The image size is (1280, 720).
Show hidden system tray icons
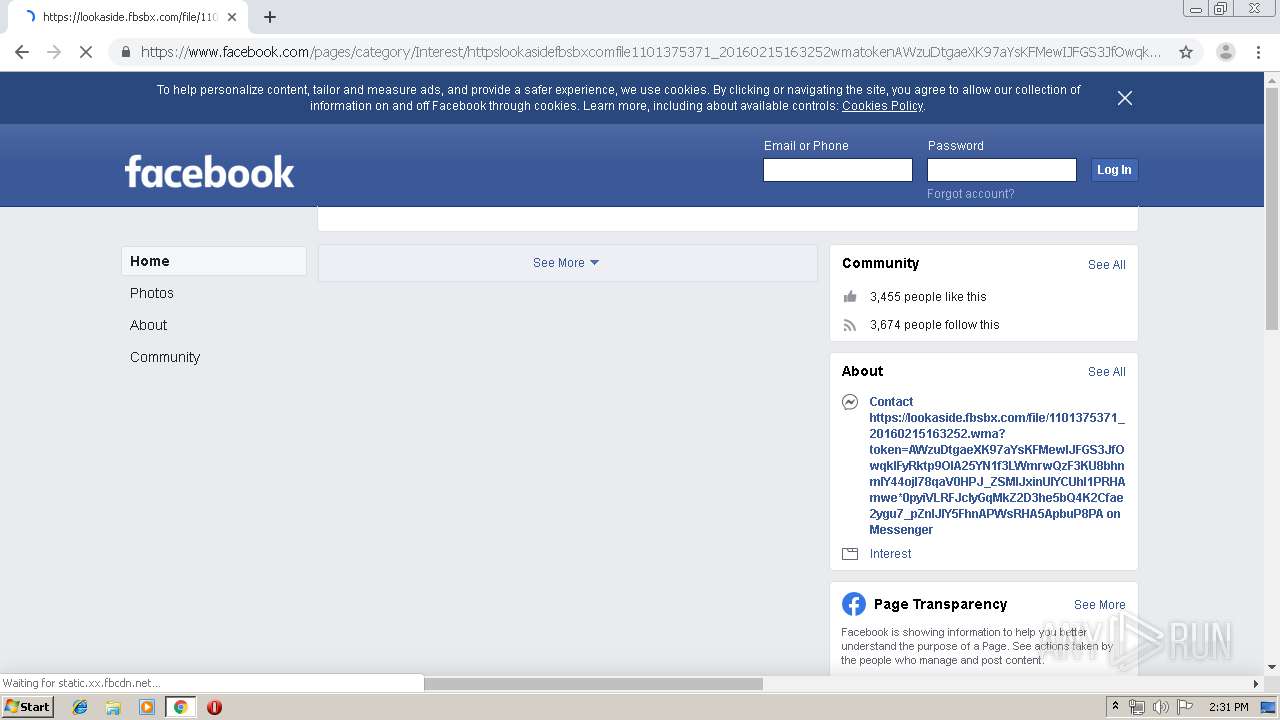[1115, 707]
